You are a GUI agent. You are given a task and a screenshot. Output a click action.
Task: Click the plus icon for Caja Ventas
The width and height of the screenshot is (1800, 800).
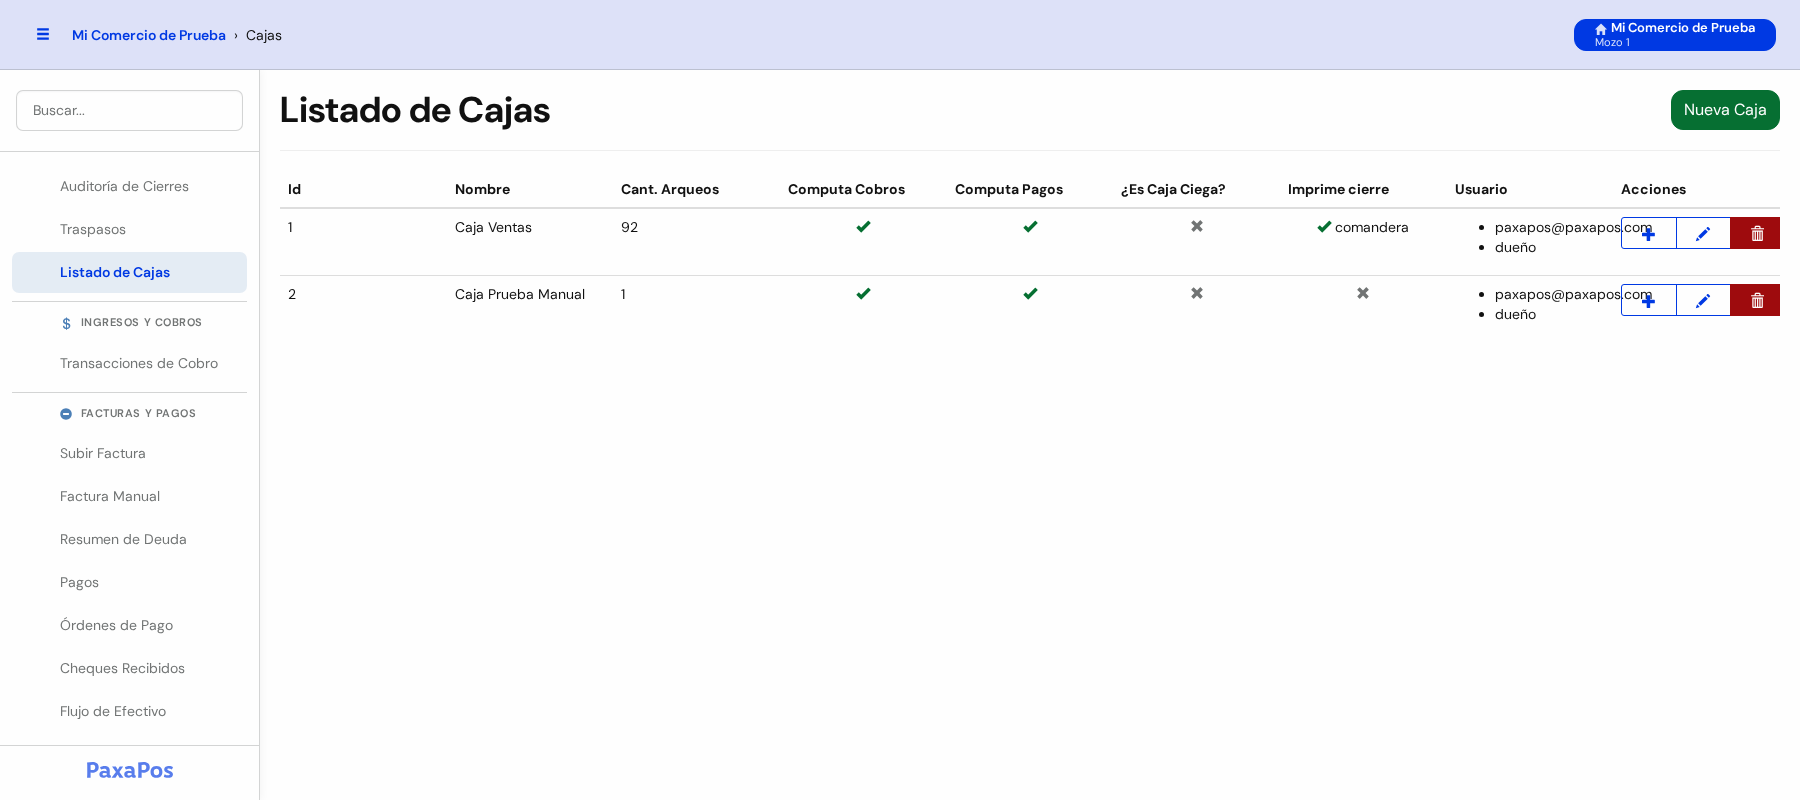[x=1648, y=233]
